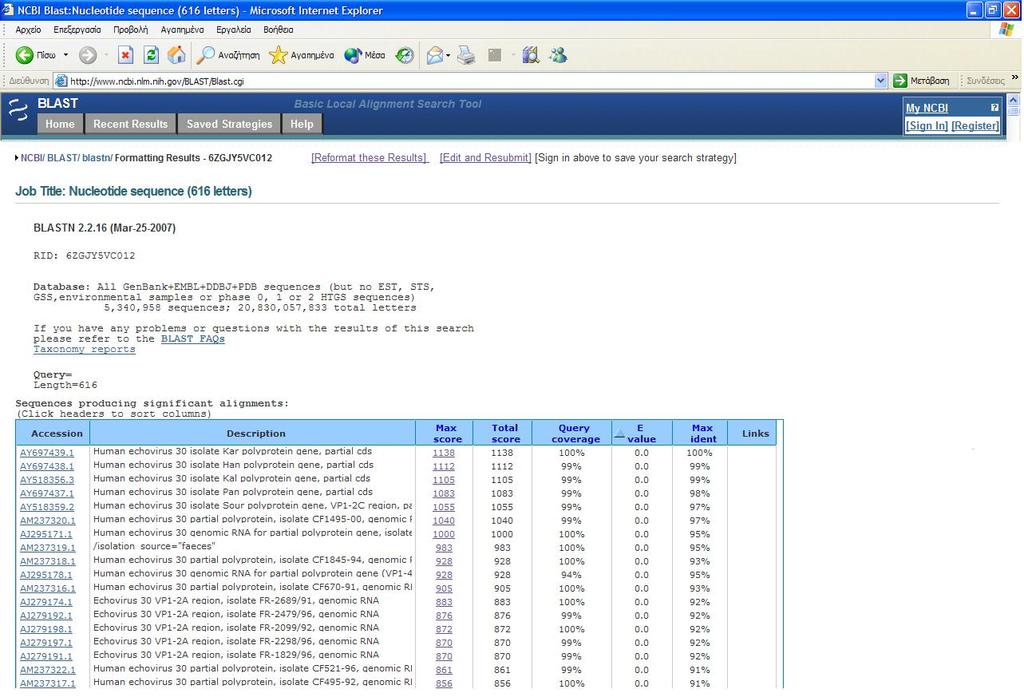Click the BLAST logo icon

[18, 109]
